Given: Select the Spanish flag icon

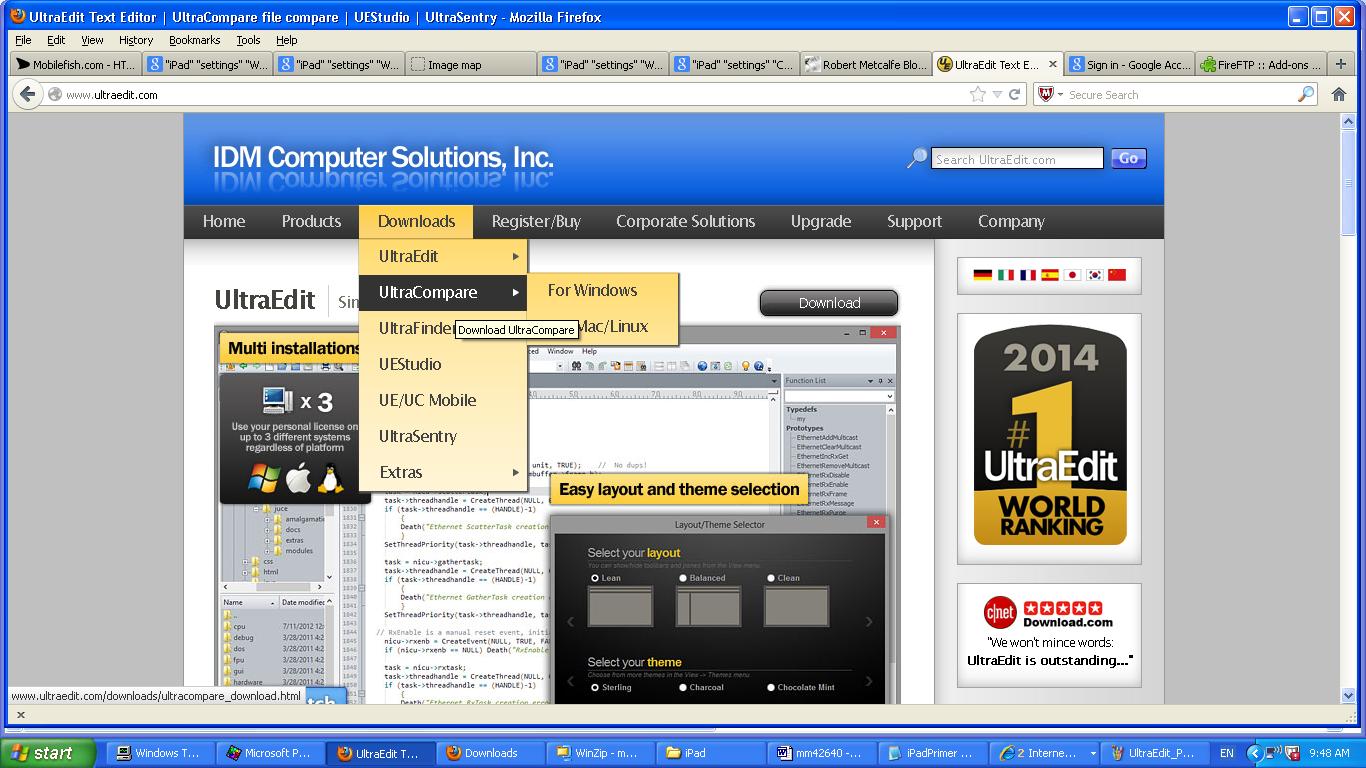Looking at the screenshot, I should click(1050, 275).
